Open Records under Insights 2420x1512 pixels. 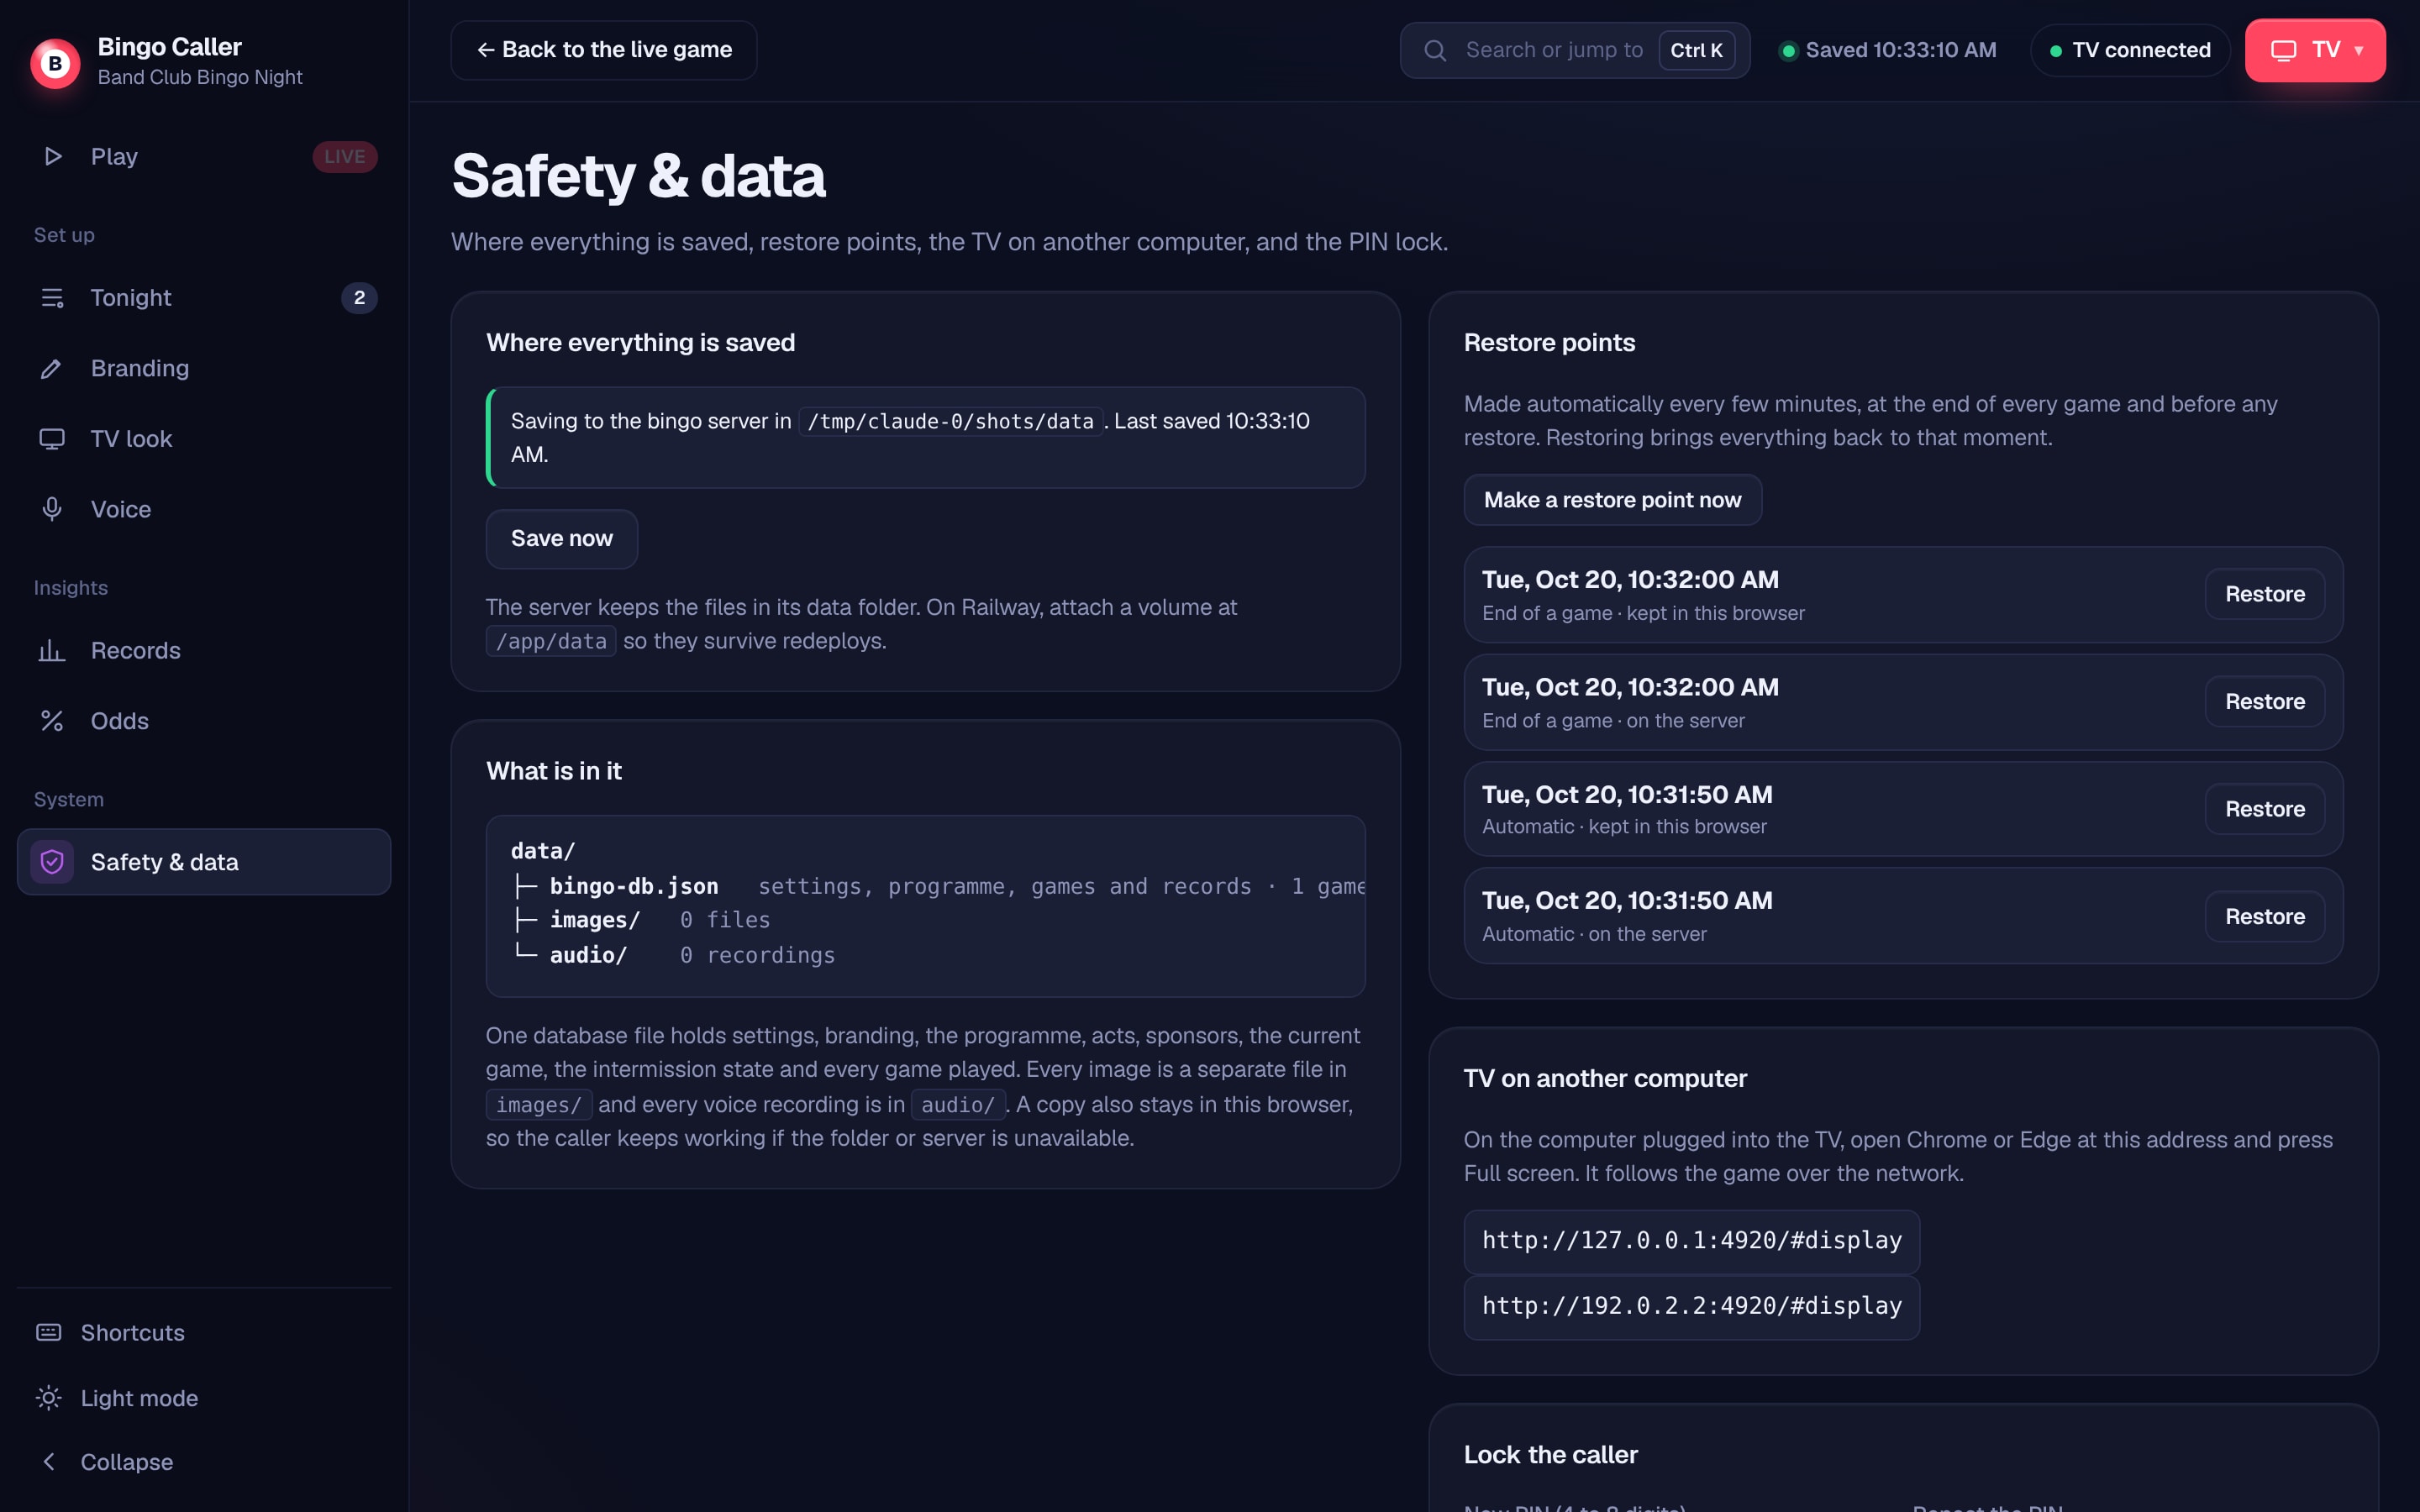coord(204,651)
